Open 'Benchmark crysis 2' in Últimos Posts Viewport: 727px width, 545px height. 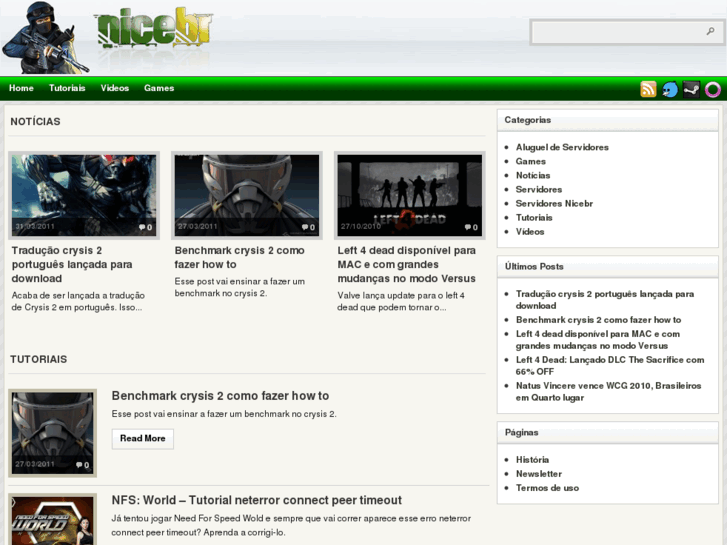tap(598, 320)
